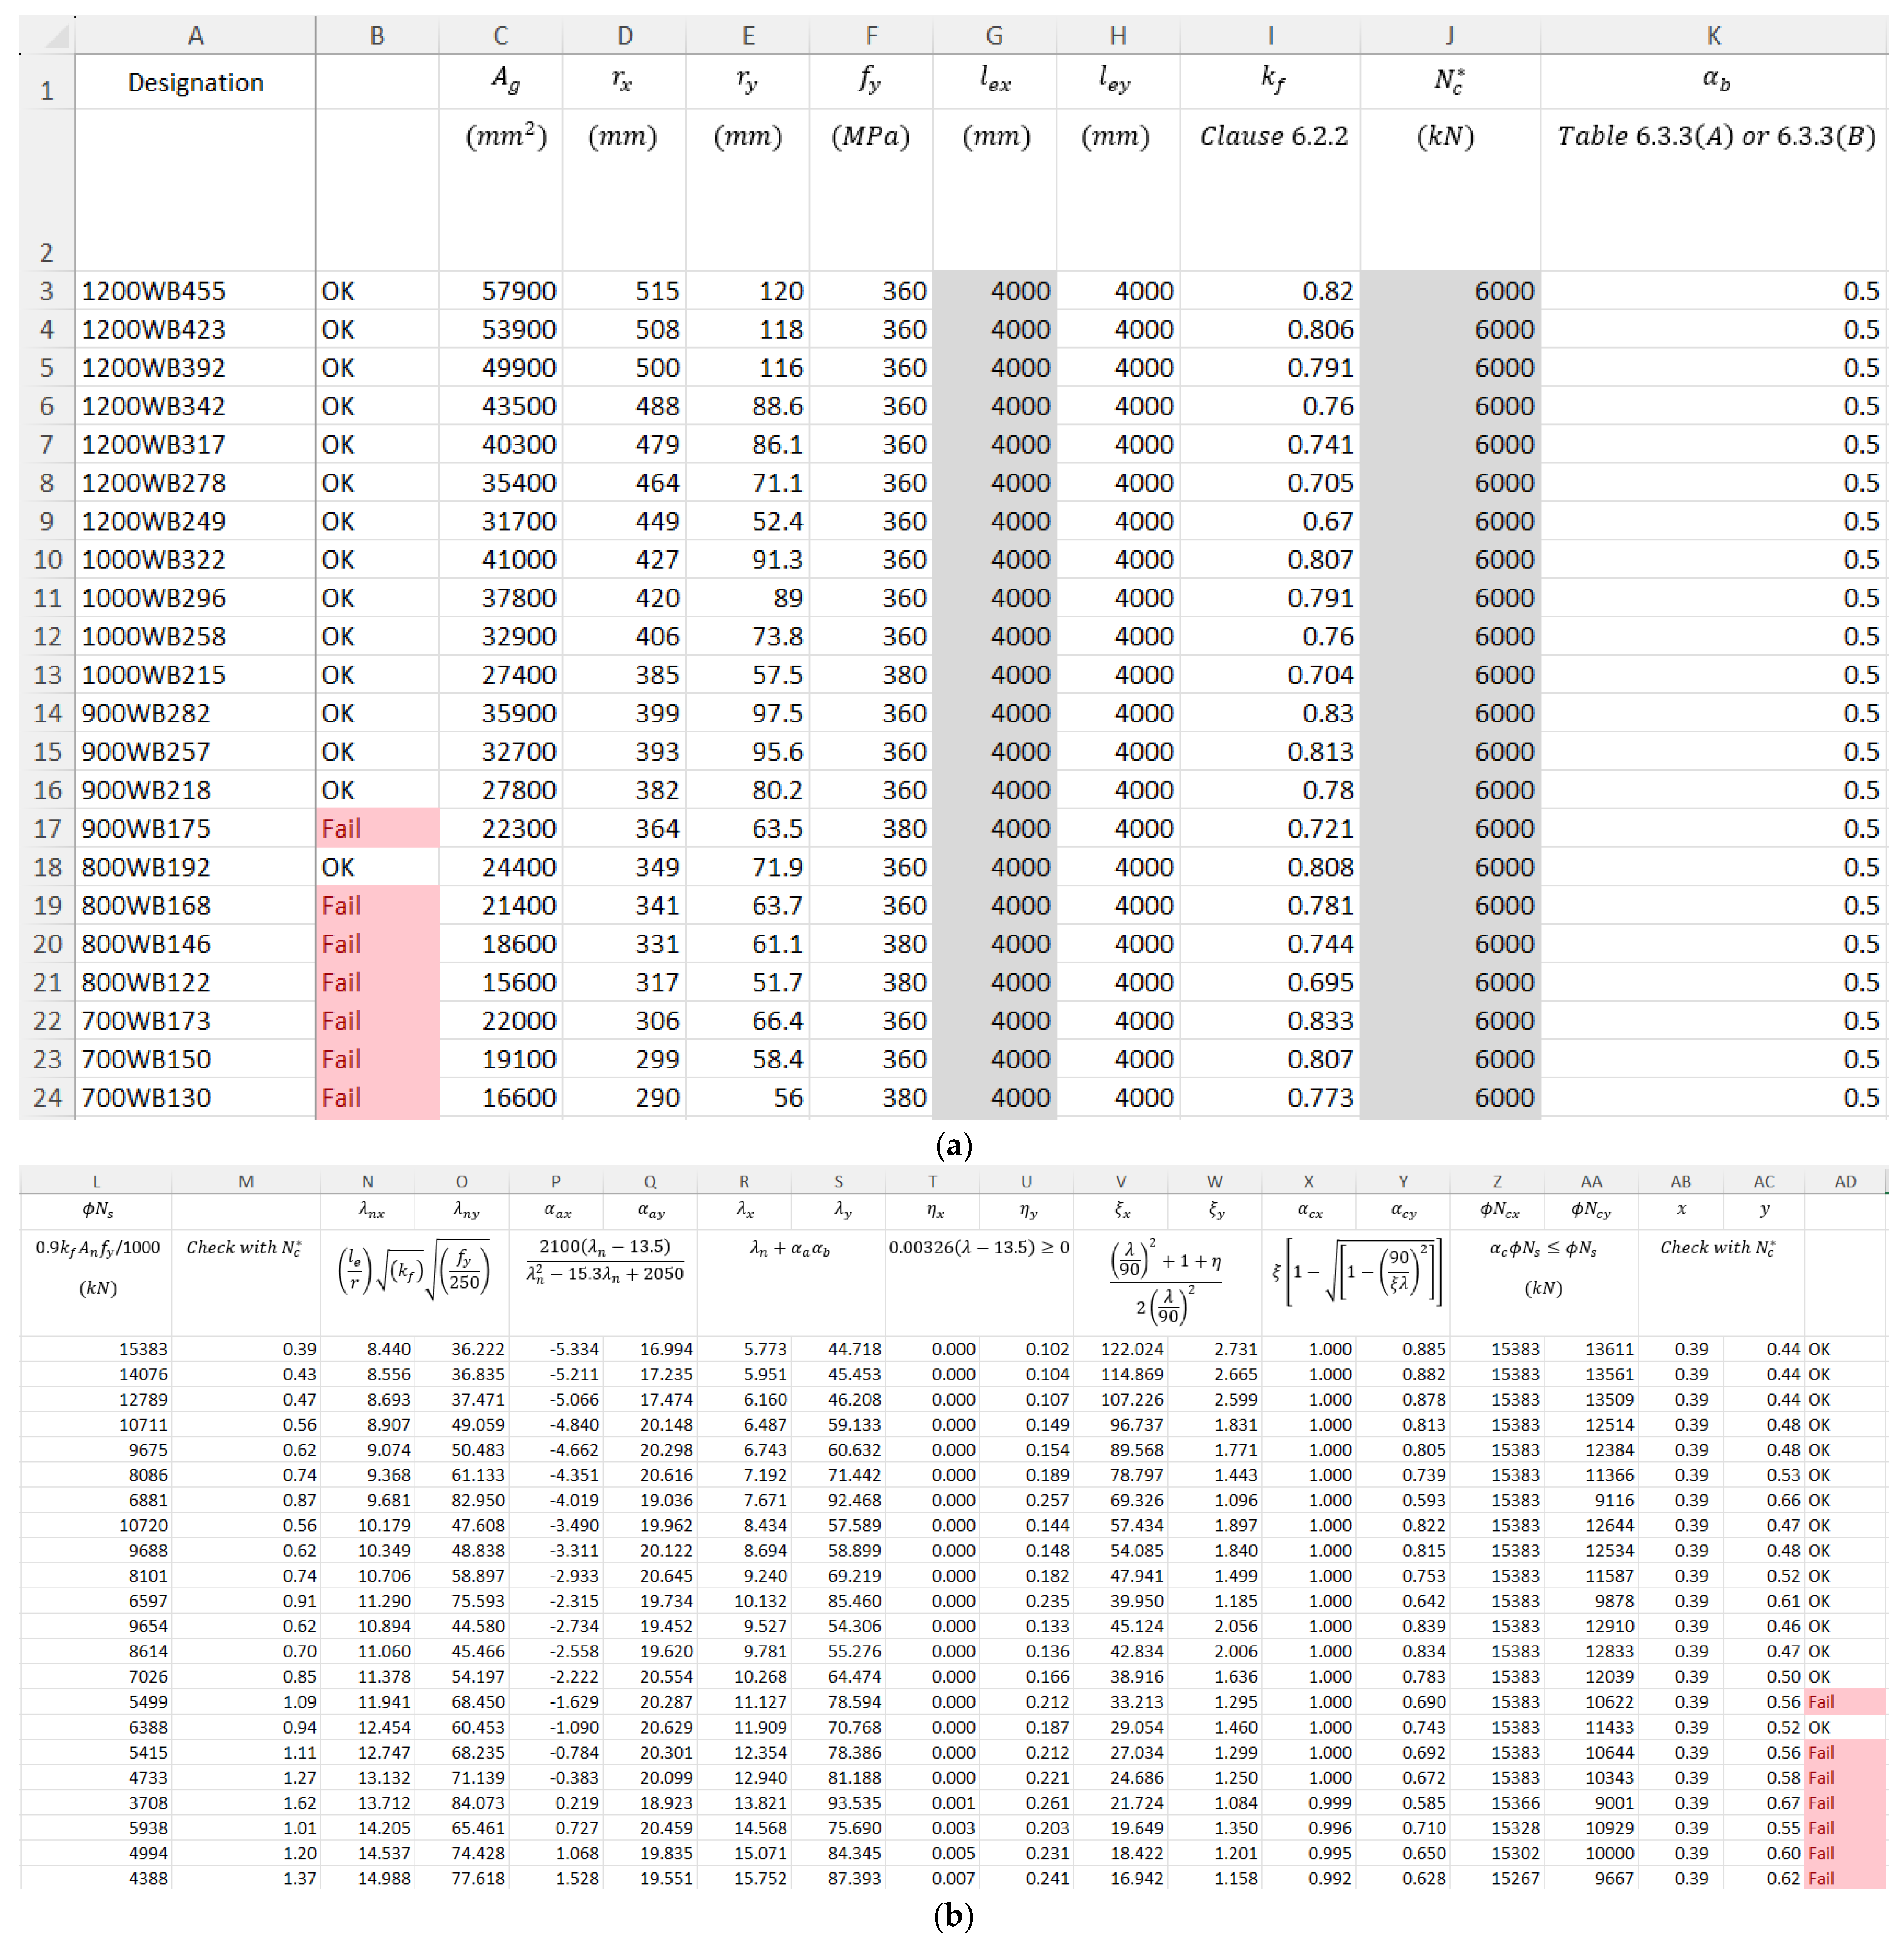Select column G header

tap(994, 36)
